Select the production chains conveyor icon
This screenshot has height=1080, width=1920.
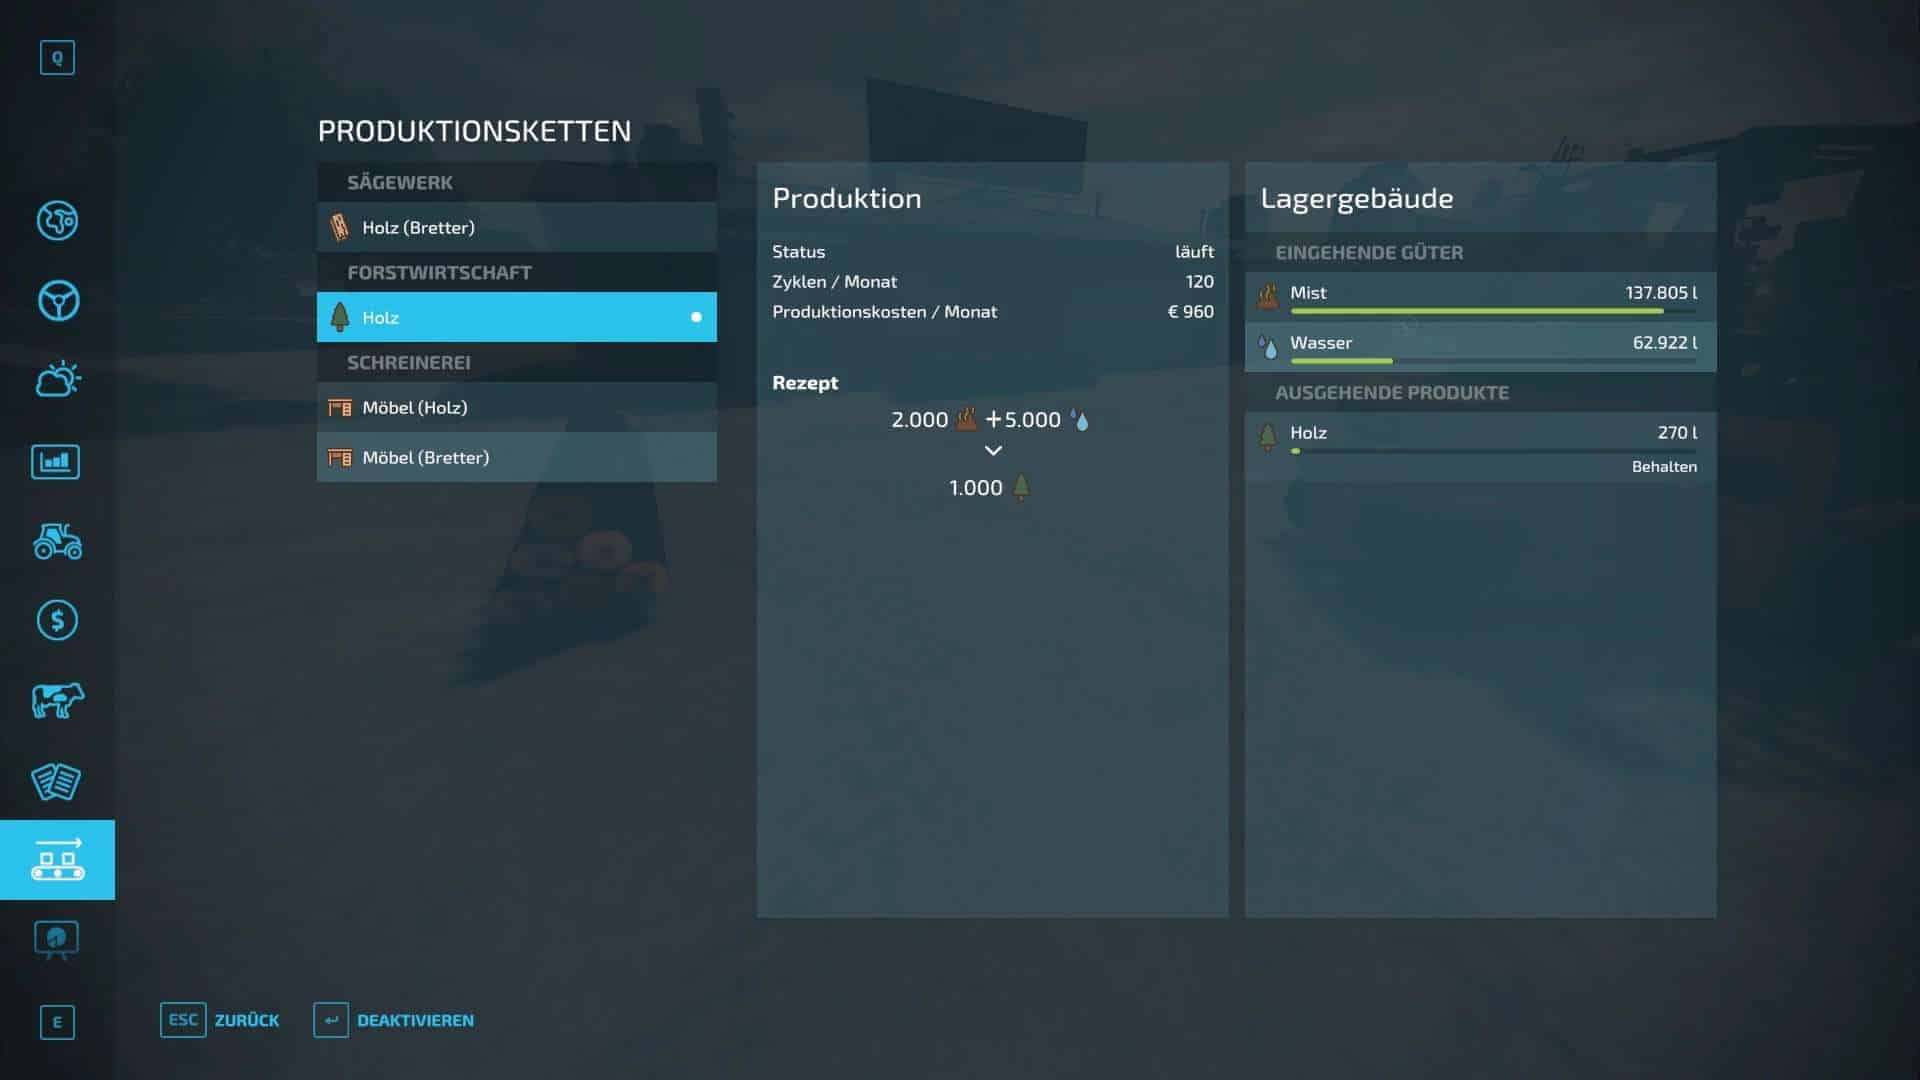click(x=57, y=860)
